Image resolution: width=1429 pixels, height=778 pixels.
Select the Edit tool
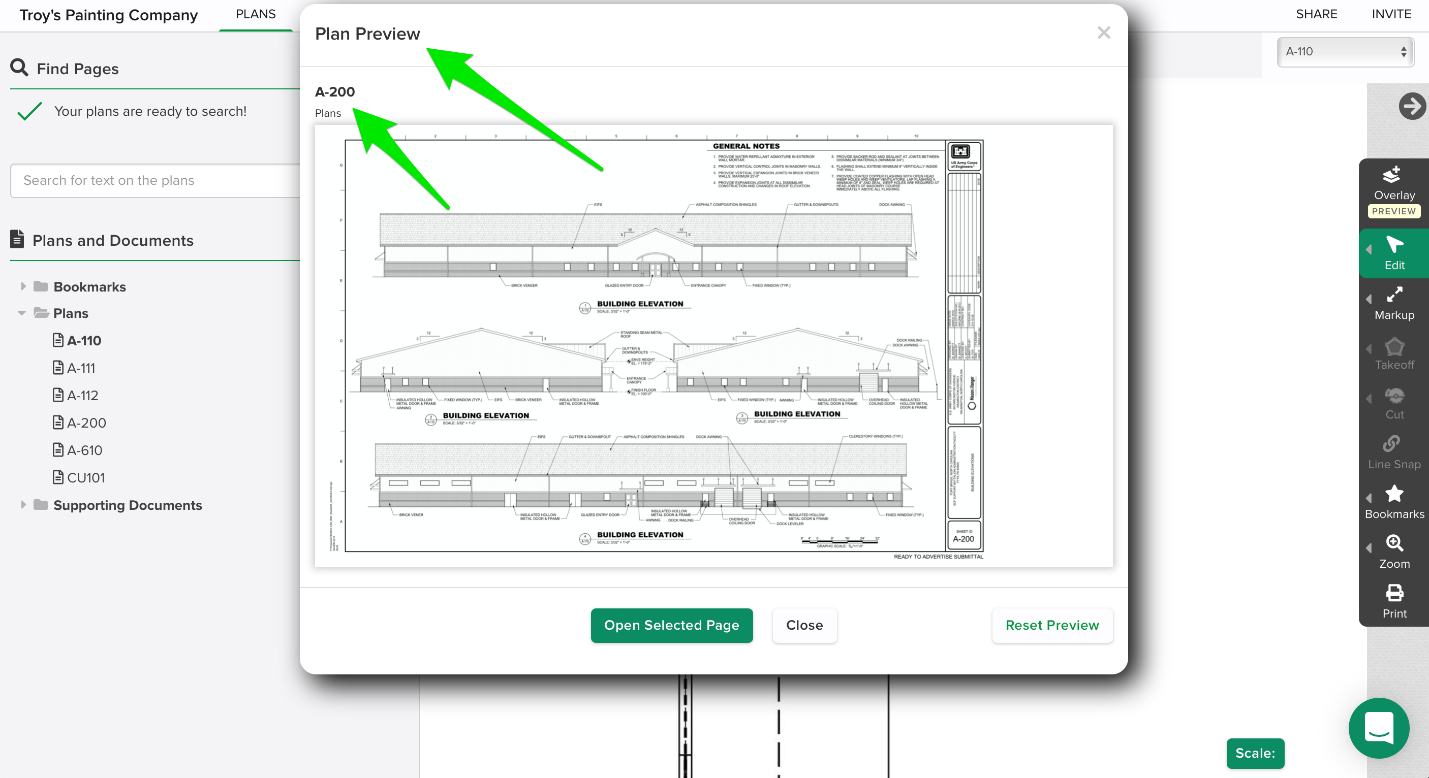tap(1394, 253)
